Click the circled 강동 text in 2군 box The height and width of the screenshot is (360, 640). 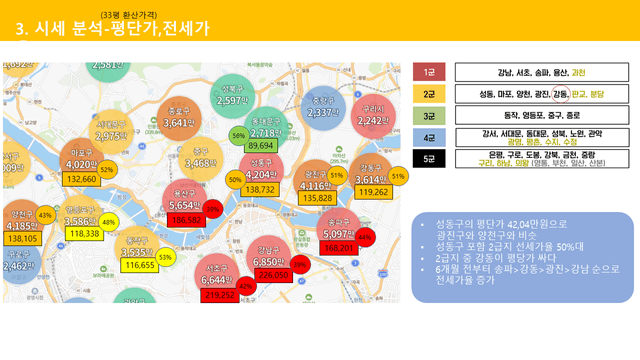click(560, 94)
